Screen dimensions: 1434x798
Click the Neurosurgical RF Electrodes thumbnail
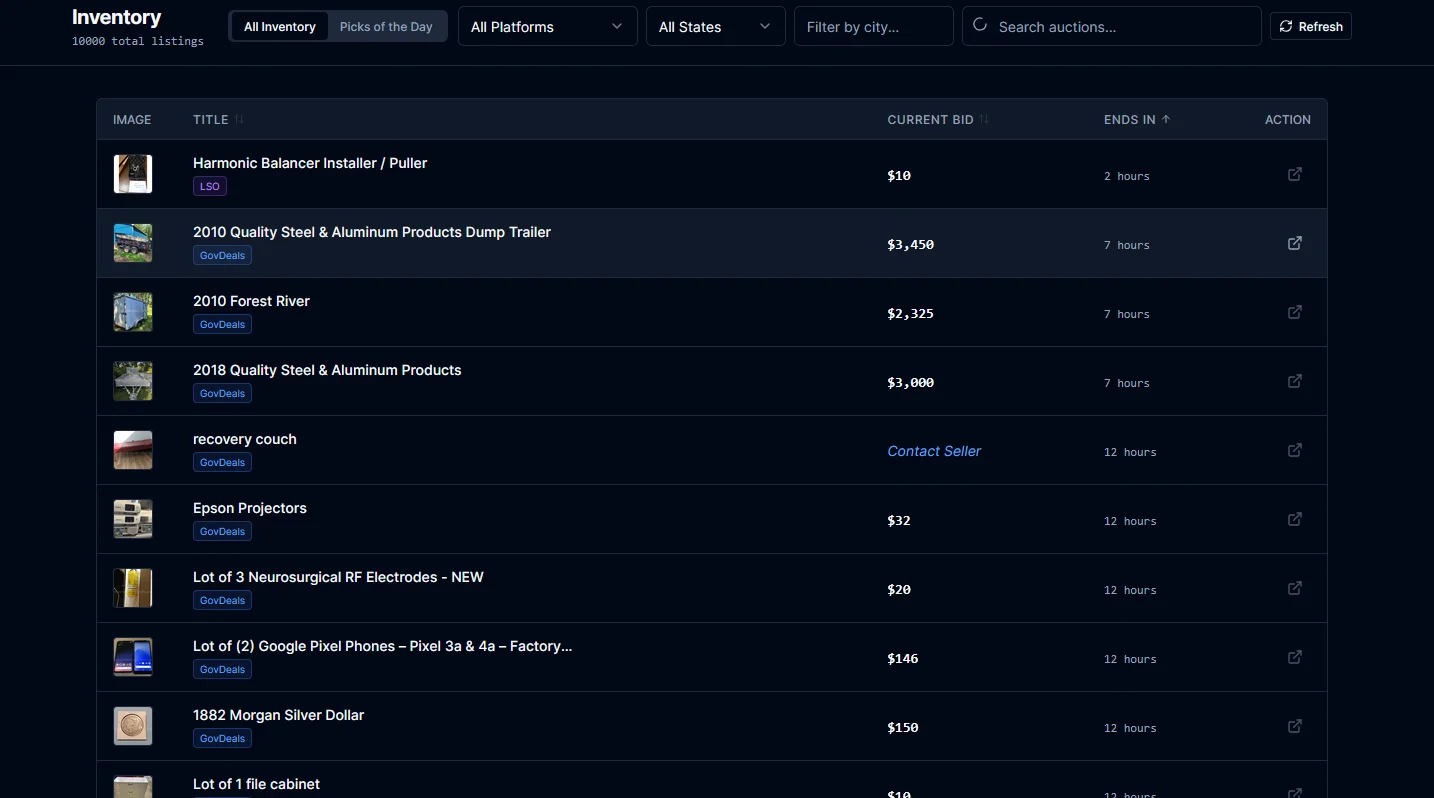pos(133,588)
